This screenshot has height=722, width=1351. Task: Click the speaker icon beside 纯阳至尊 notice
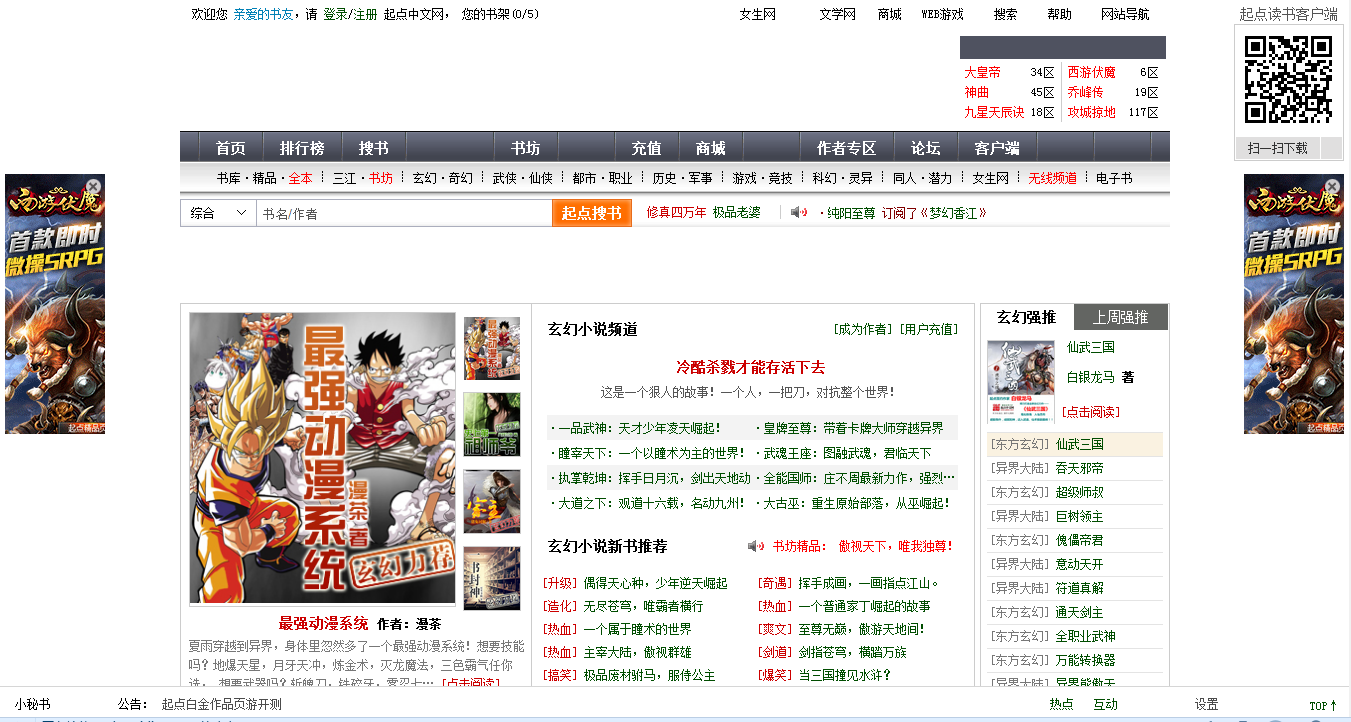(798, 213)
